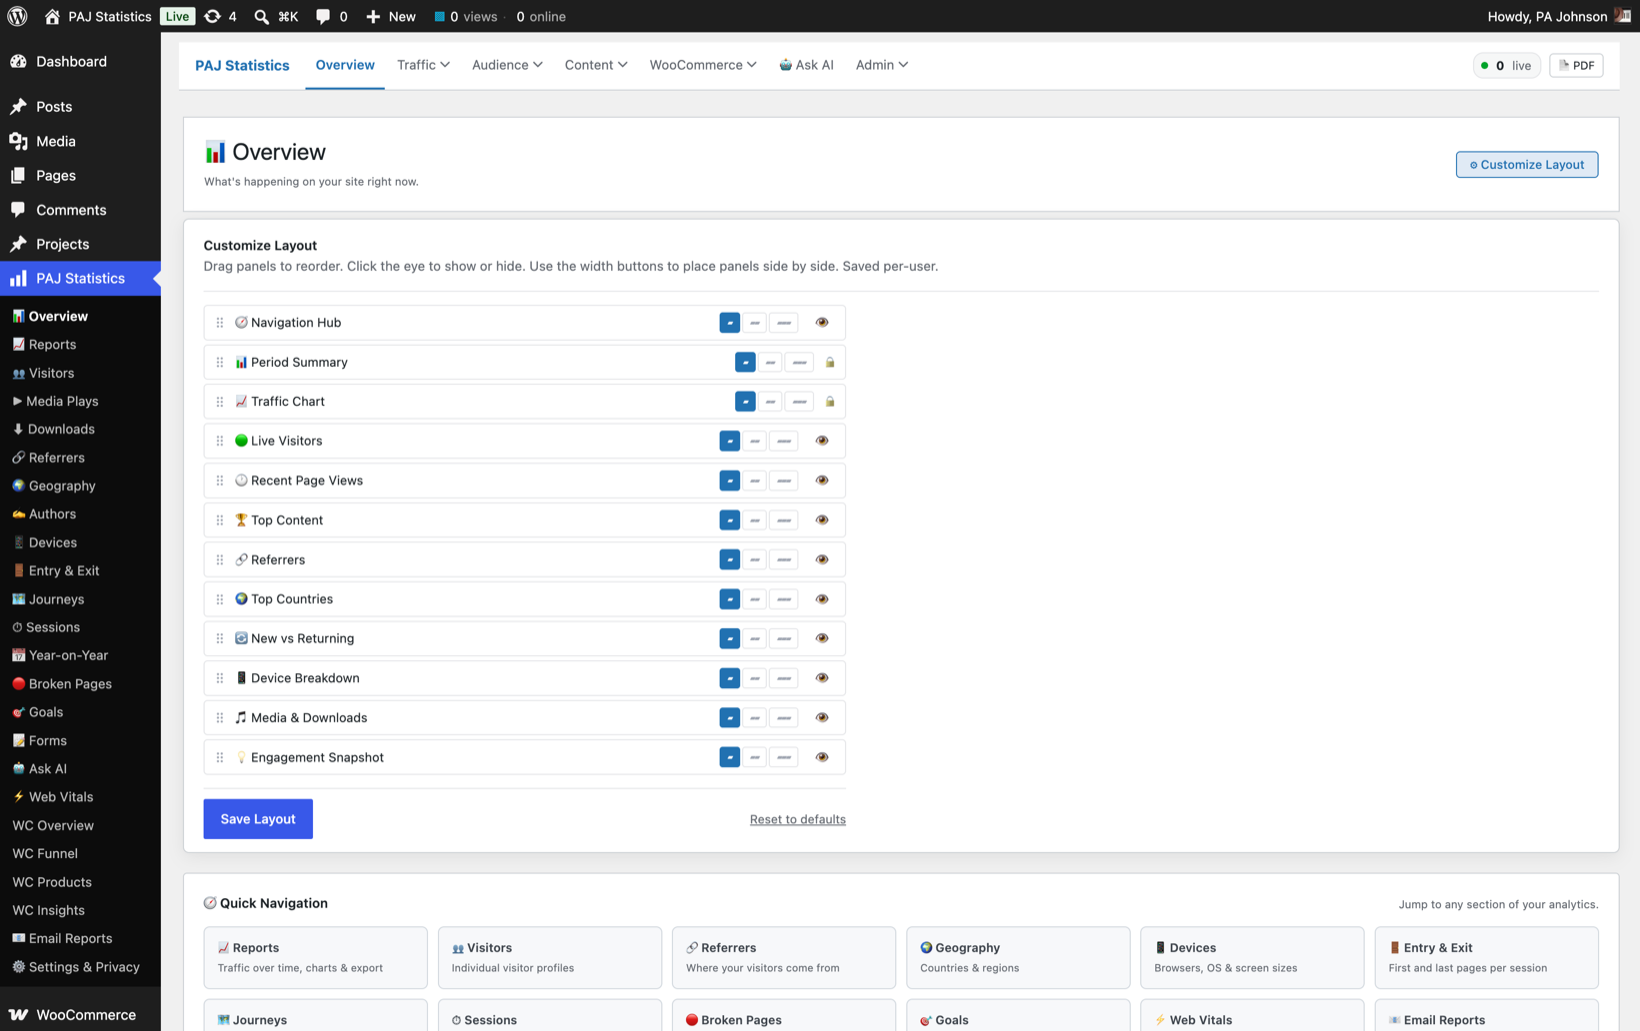Set Period Summary to middle width button
Image resolution: width=1640 pixels, height=1031 pixels.
click(770, 362)
